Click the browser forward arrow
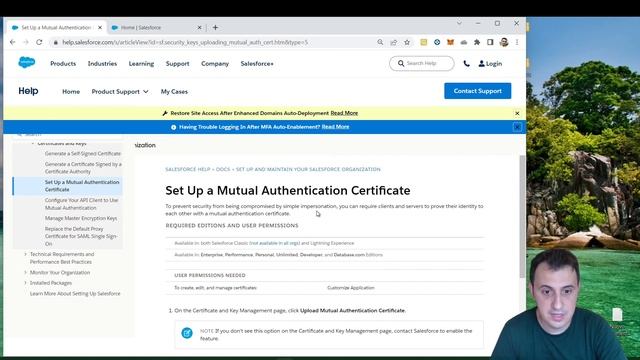The width and height of the screenshot is (640, 360). (26, 42)
